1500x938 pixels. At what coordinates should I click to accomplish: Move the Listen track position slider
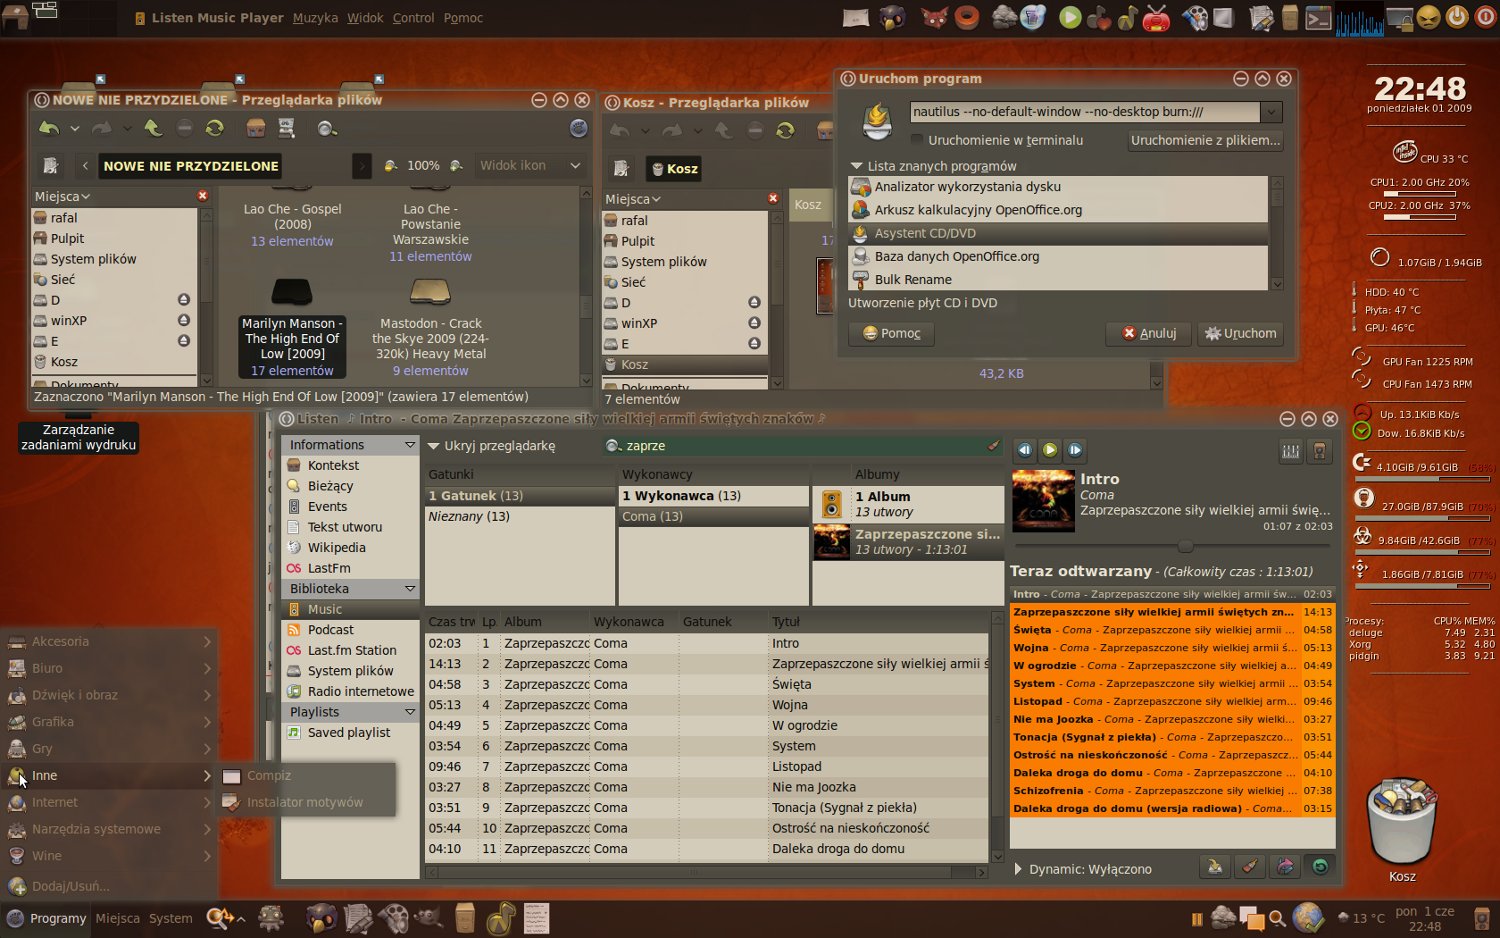[x=1185, y=546]
